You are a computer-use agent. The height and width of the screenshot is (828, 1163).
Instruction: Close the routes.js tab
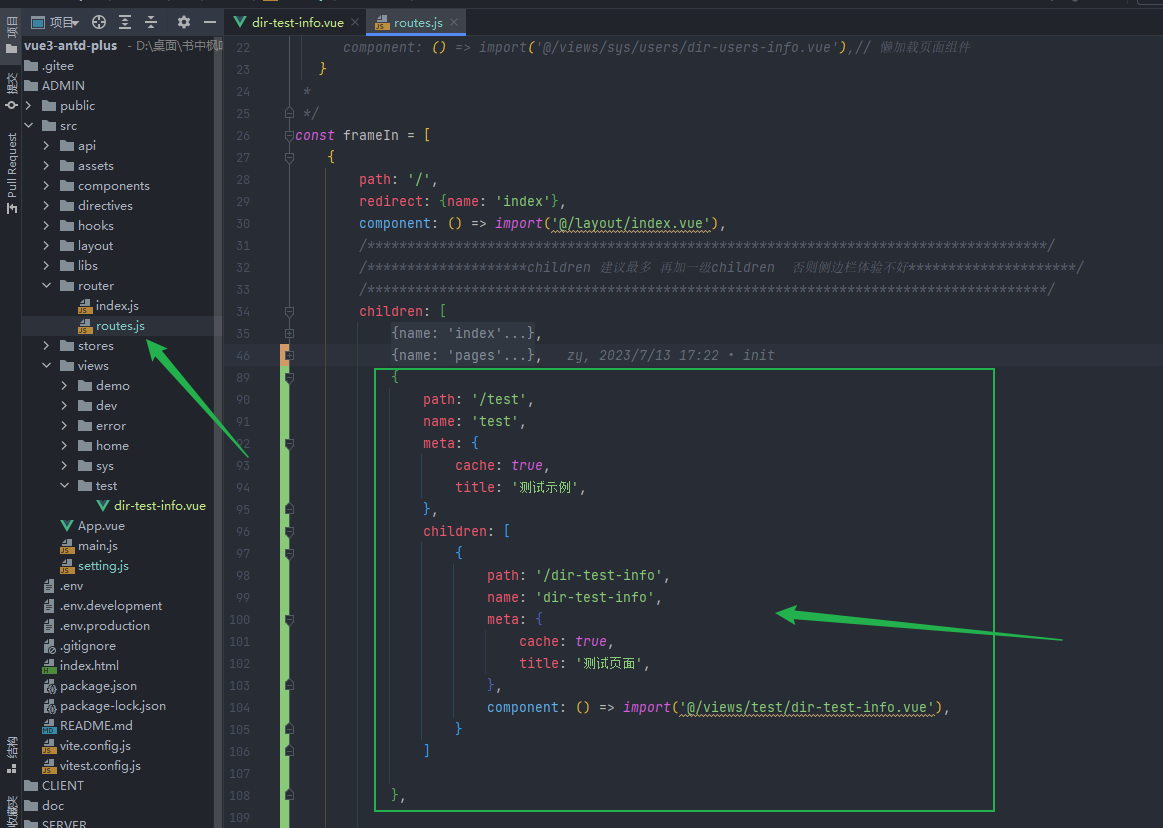click(x=454, y=22)
